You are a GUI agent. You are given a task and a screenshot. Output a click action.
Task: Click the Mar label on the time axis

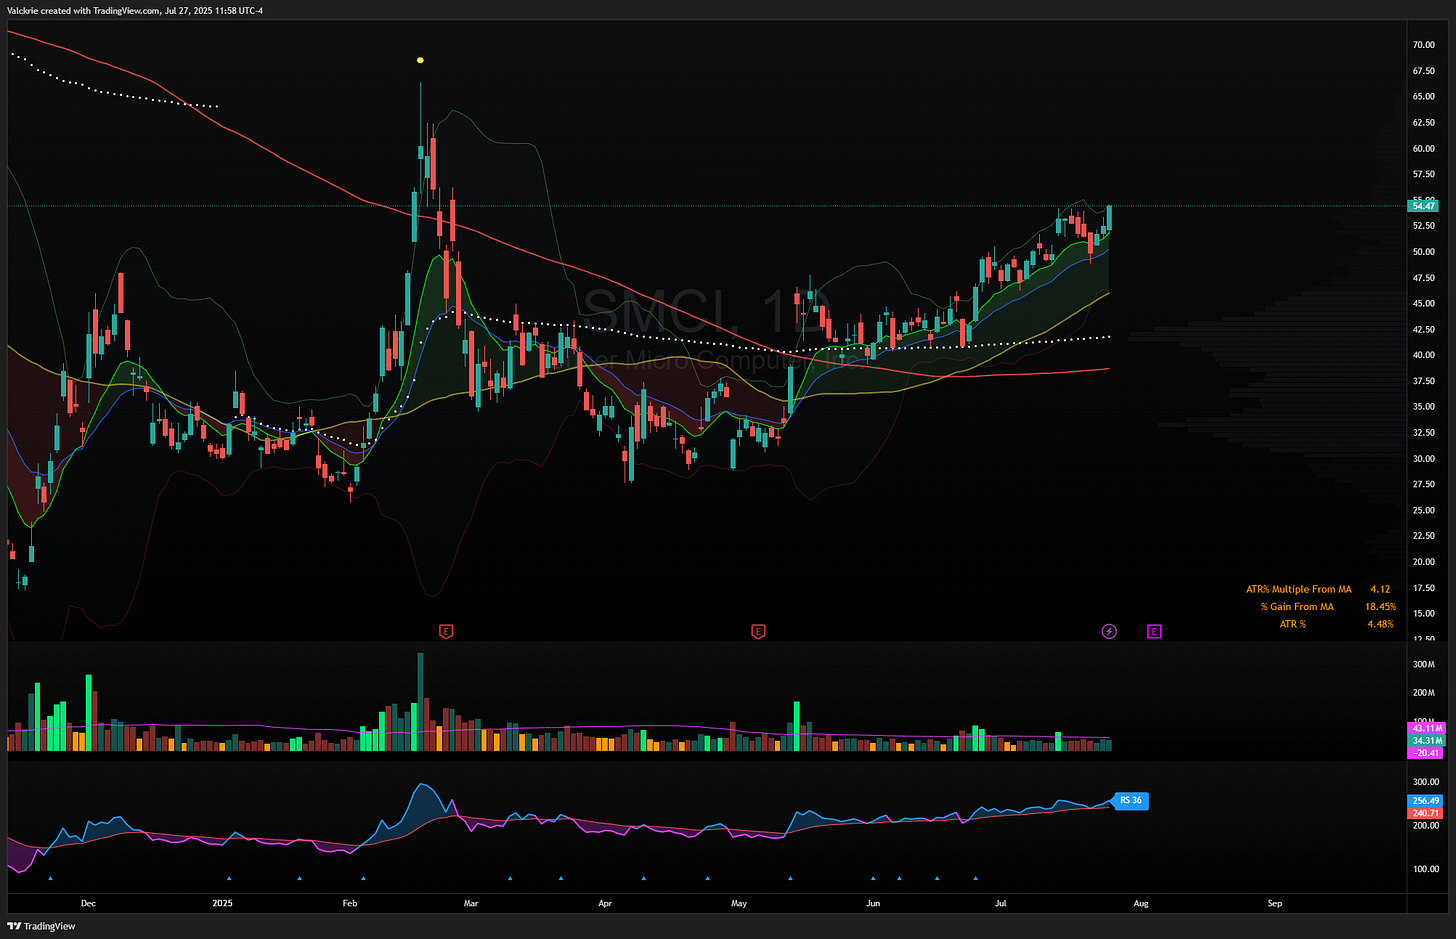pyautogui.click(x=471, y=903)
